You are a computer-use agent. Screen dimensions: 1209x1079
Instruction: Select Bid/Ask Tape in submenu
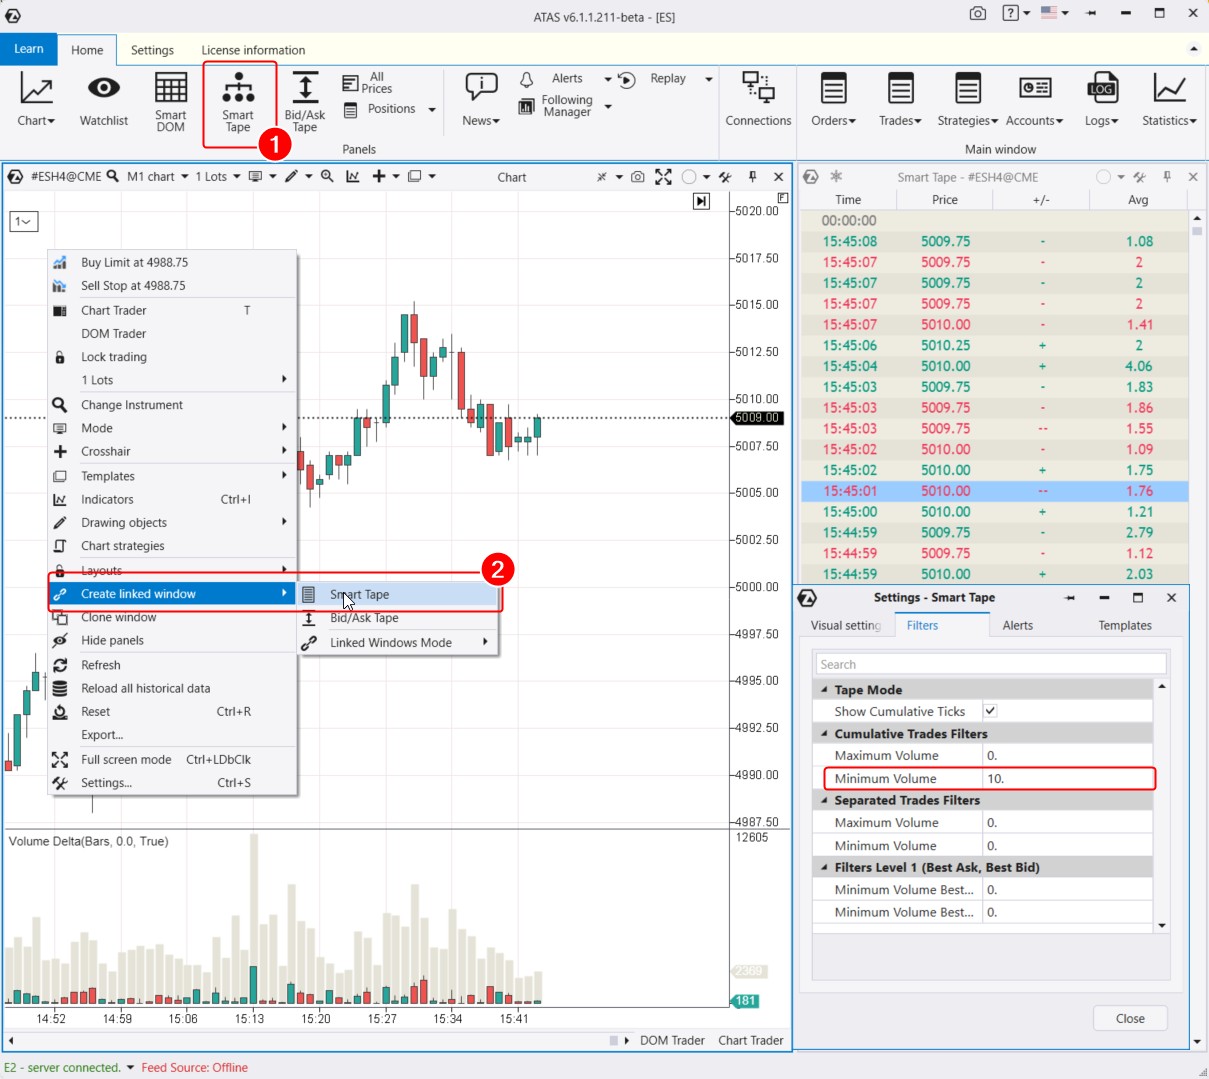click(x=364, y=618)
